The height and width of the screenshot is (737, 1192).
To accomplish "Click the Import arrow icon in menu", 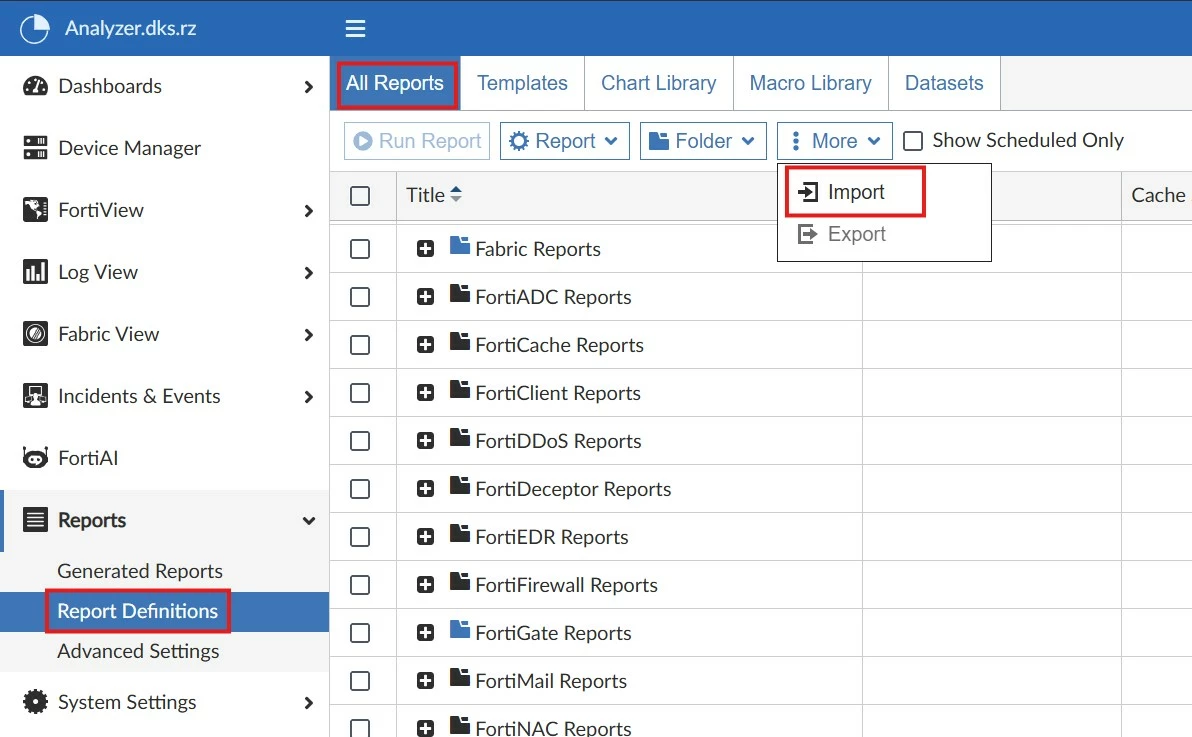I will point(807,192).
